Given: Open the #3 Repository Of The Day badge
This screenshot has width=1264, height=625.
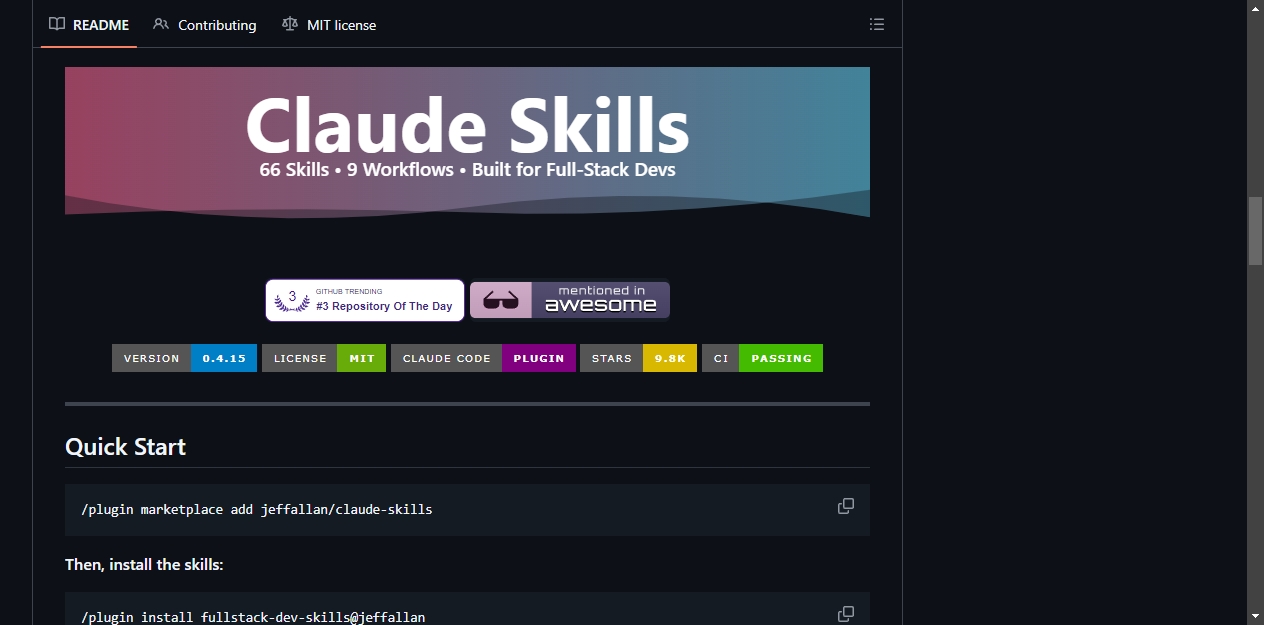Looking at the screenshot, I should pyautogui.click(x=365, y=300).
